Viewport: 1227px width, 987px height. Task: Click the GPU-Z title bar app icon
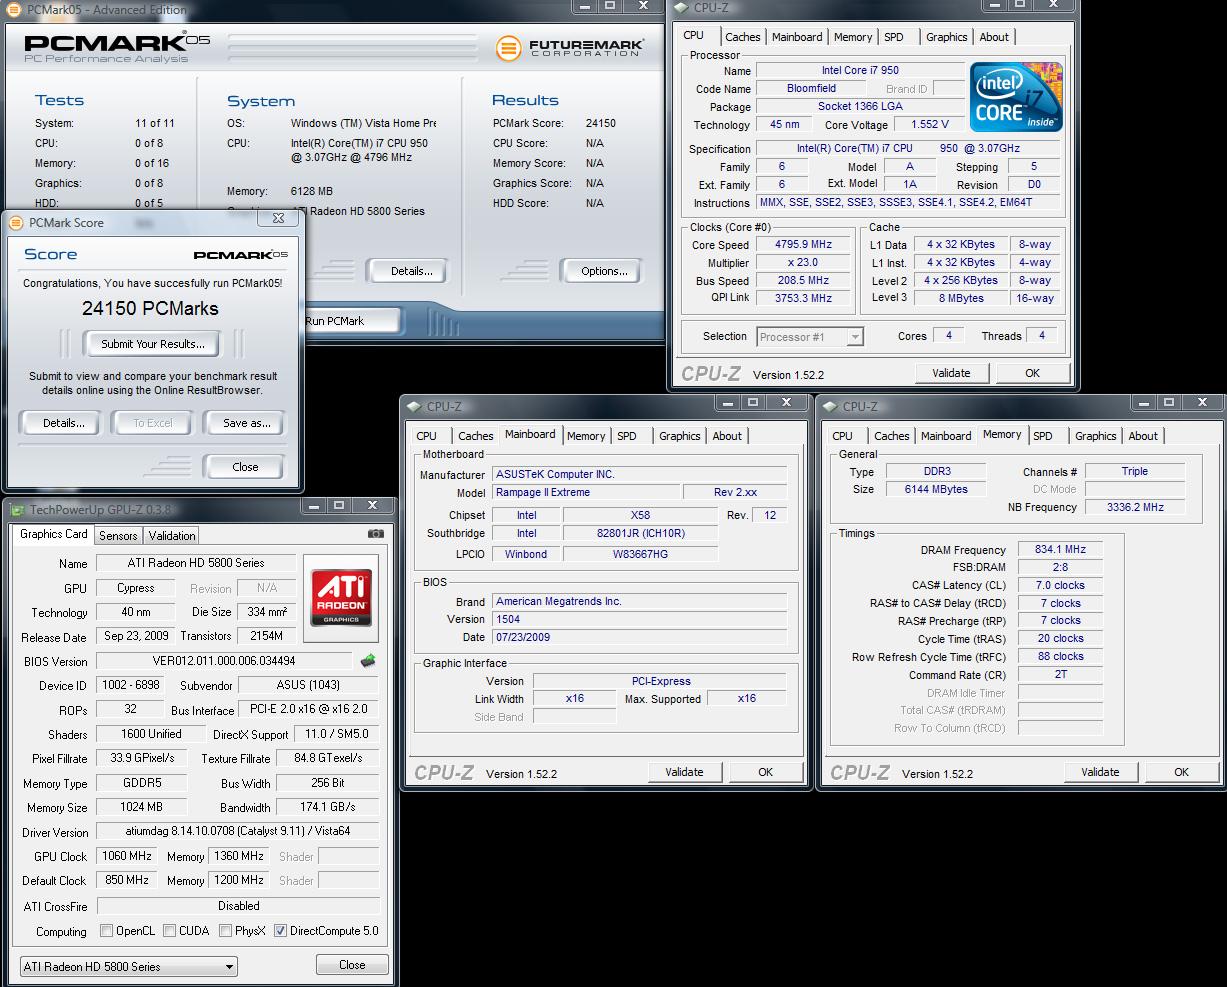click(18, 510)
